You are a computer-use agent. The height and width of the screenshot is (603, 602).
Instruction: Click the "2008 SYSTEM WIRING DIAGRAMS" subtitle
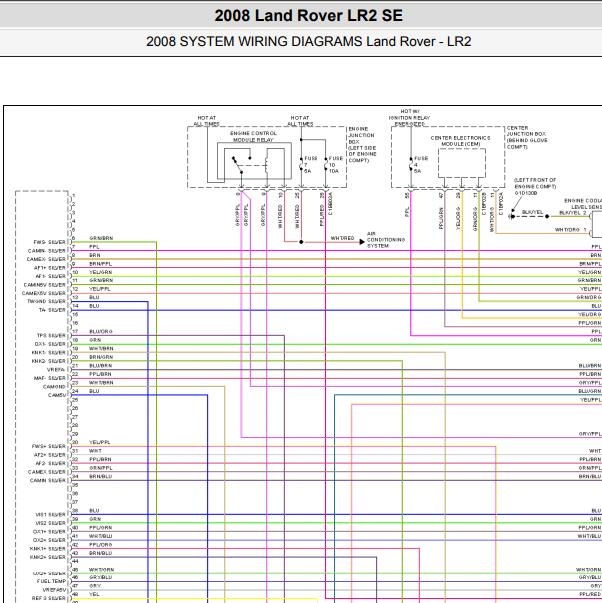click(x=254, y=42)
